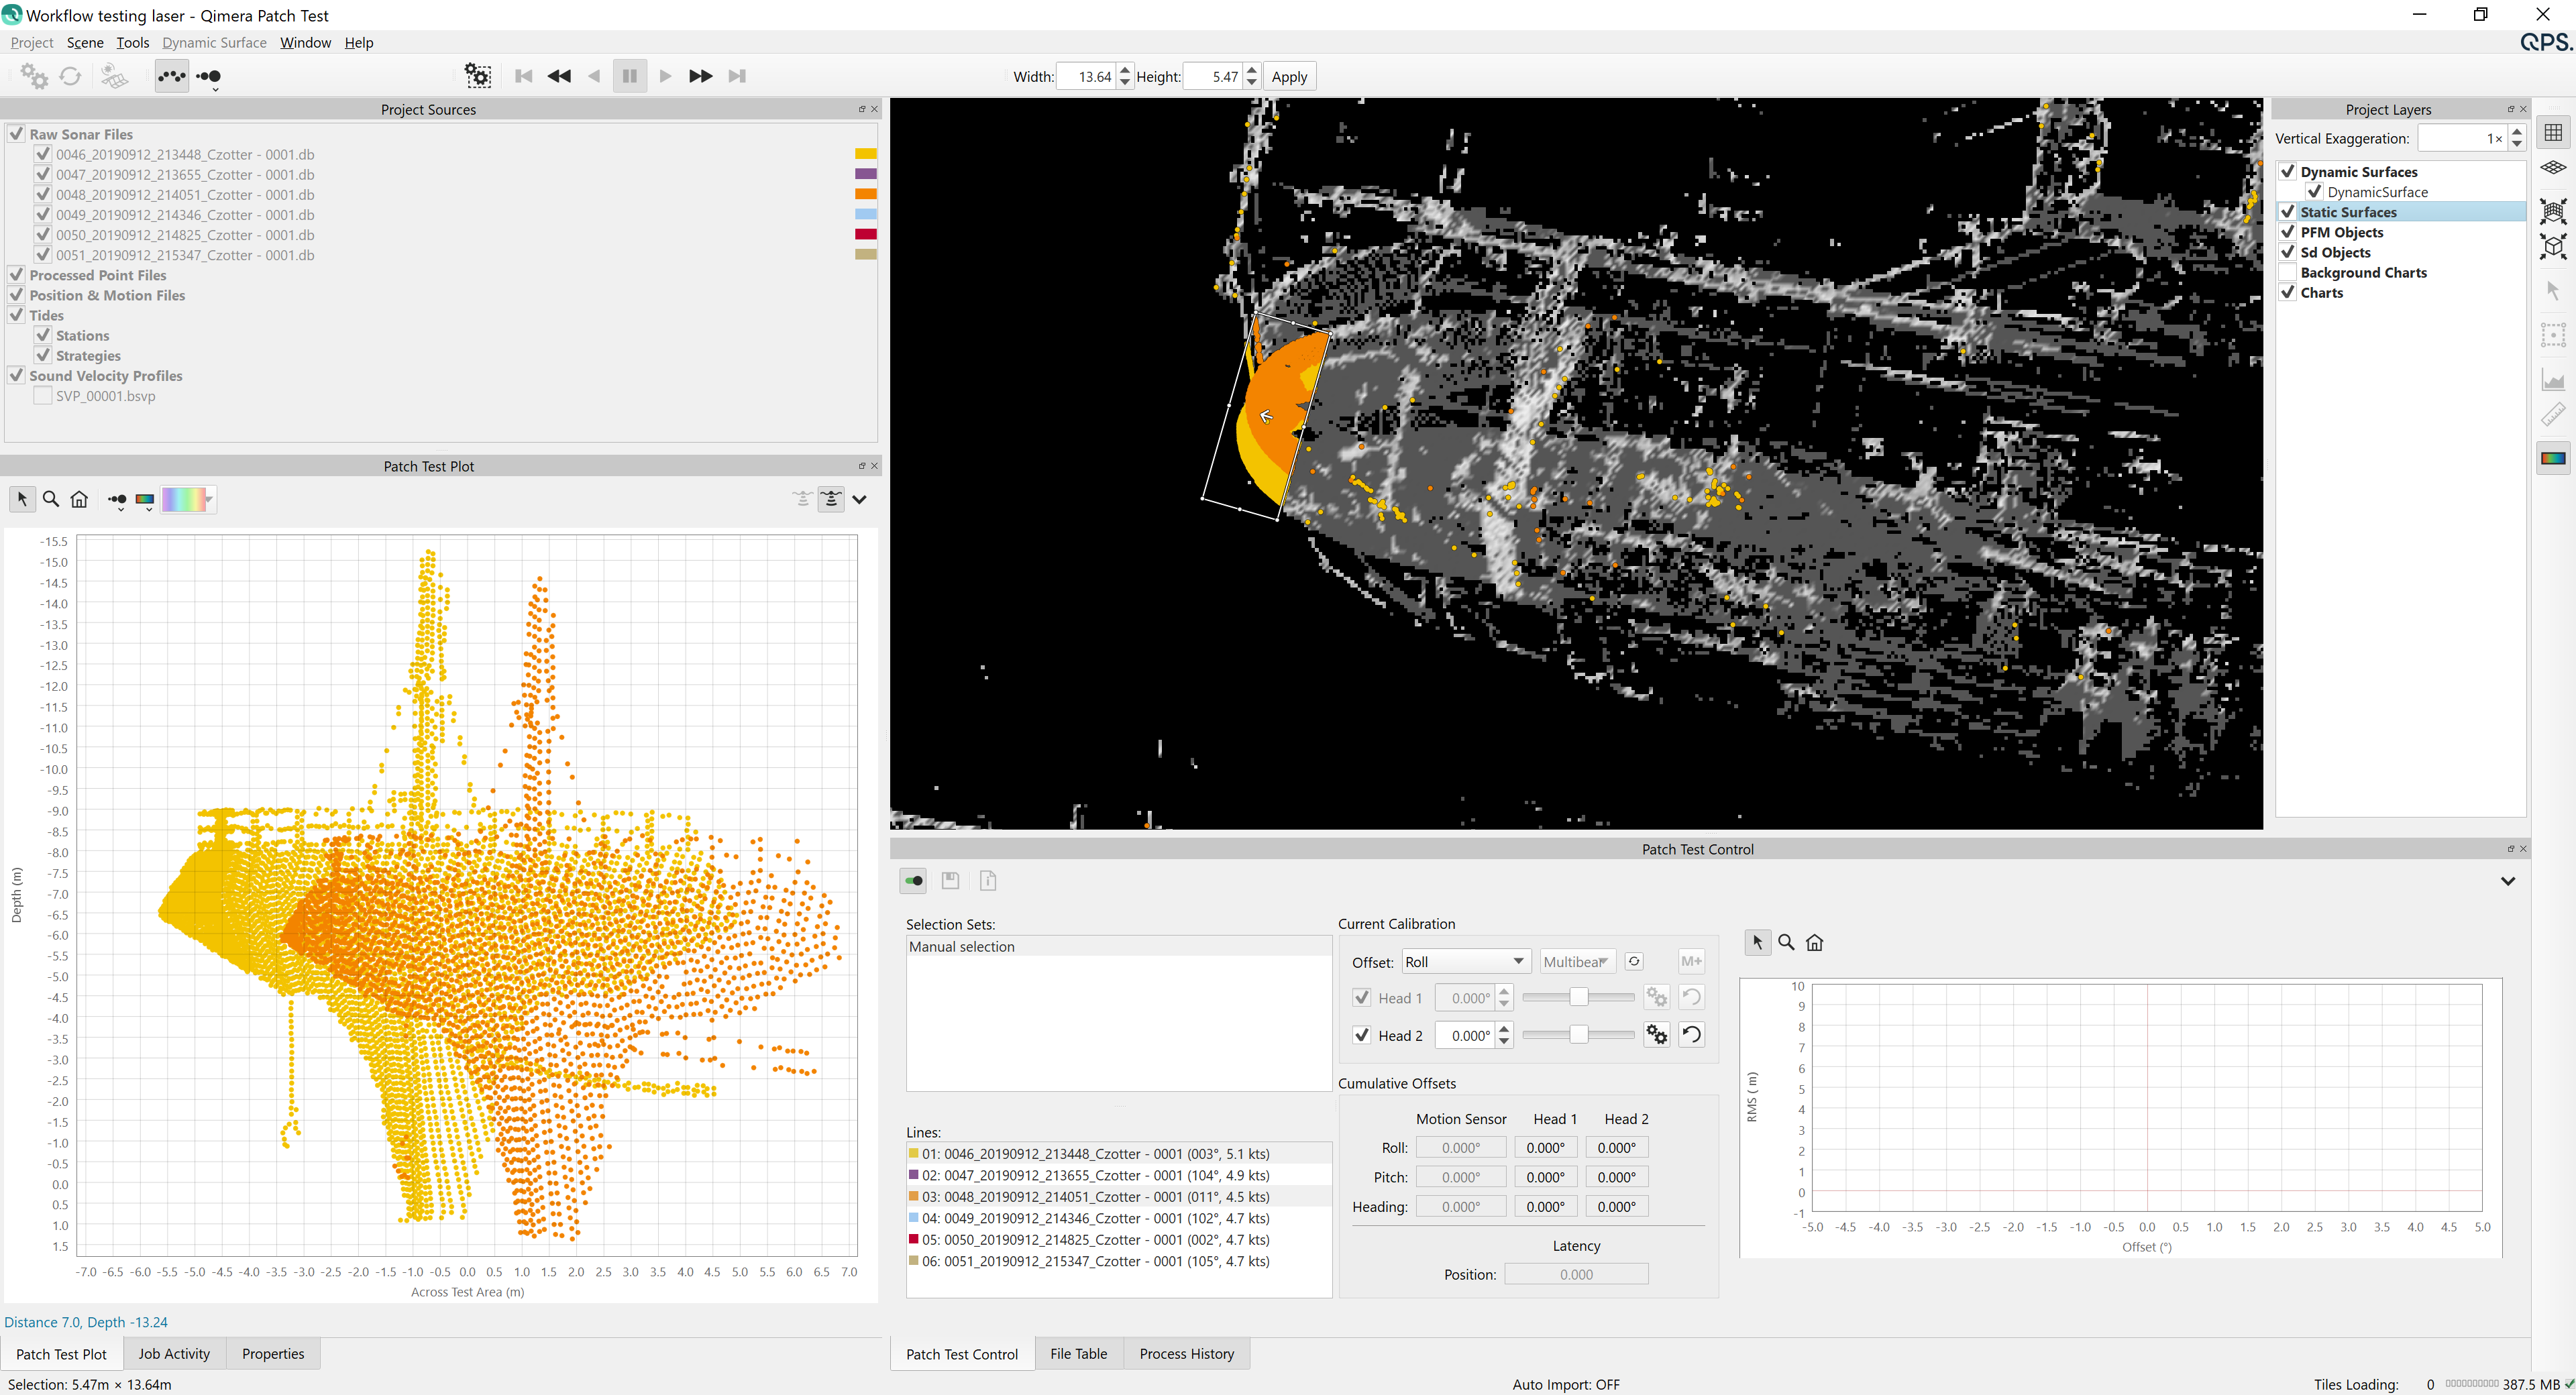Click the Apply button

[1289, 77]
